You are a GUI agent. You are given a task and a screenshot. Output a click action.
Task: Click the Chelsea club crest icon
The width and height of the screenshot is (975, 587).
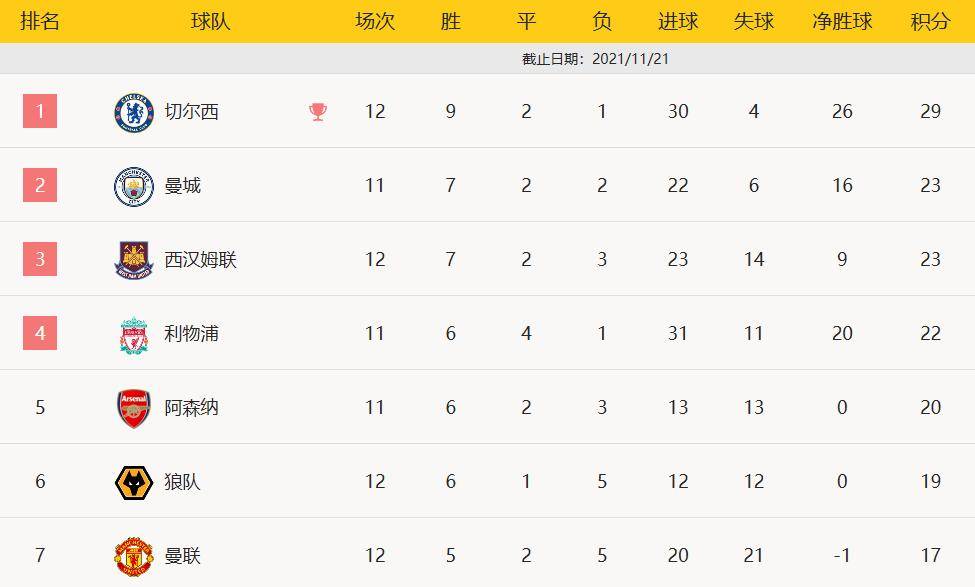(x=133, y=111)
